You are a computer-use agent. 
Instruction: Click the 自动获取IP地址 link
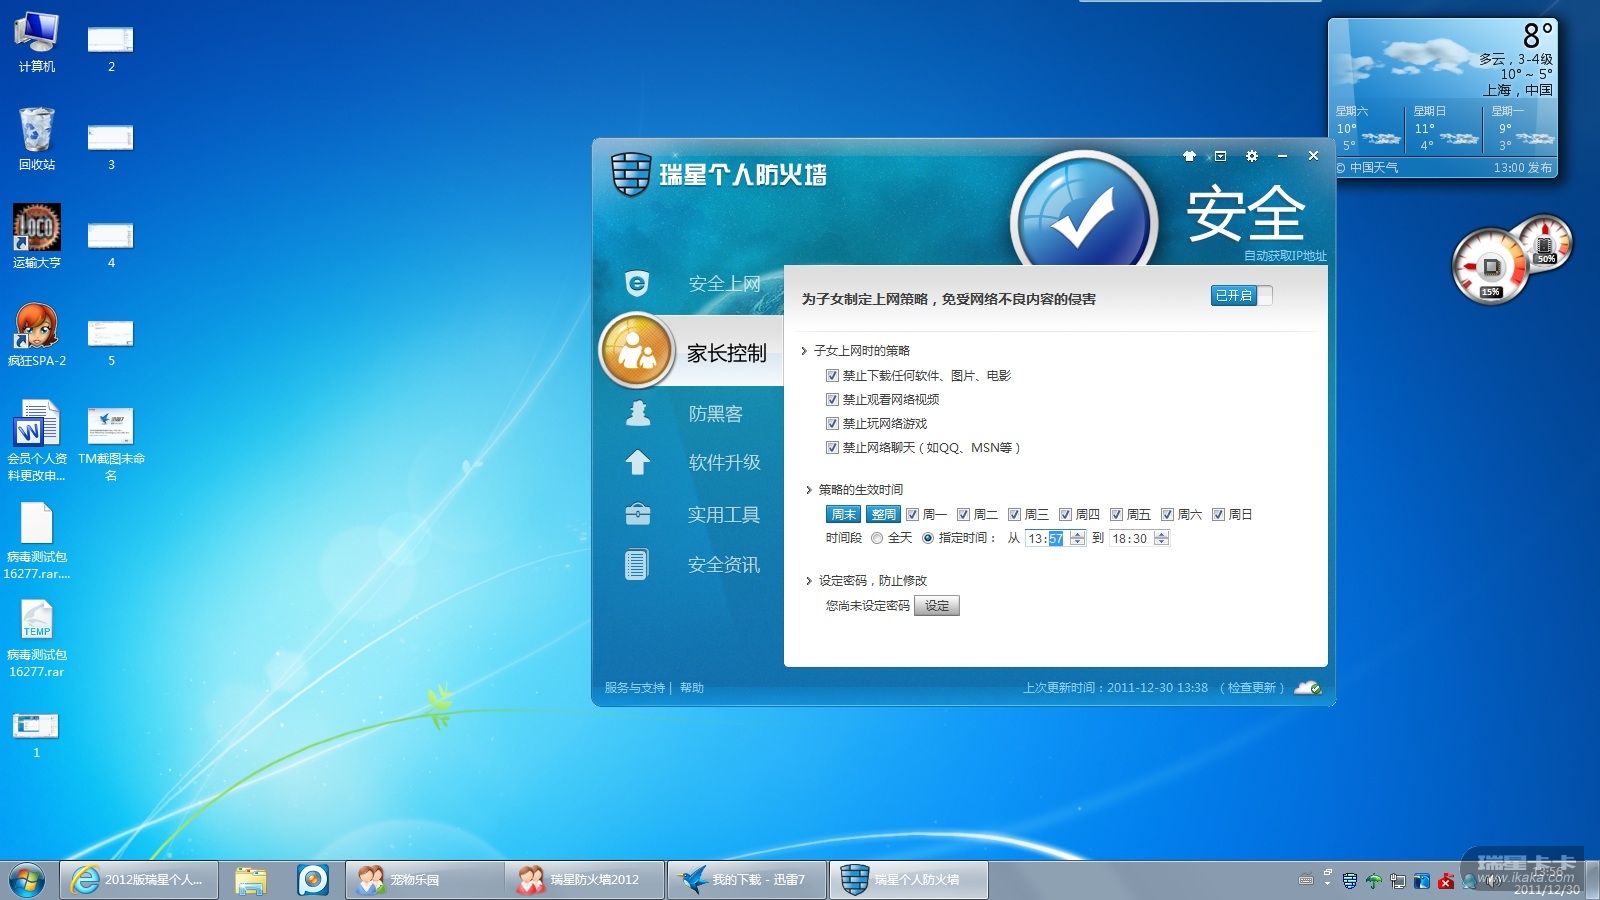click(x=1285, y=256)
